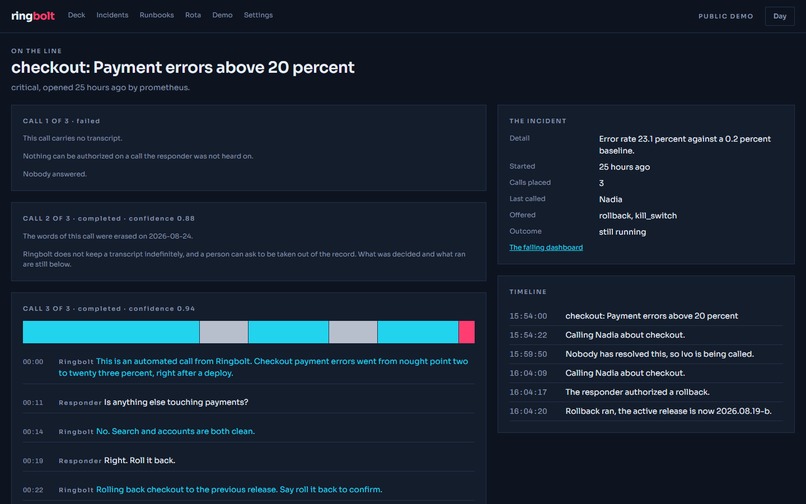Click "No. Search and accounts are both clean."

[175, 431]
